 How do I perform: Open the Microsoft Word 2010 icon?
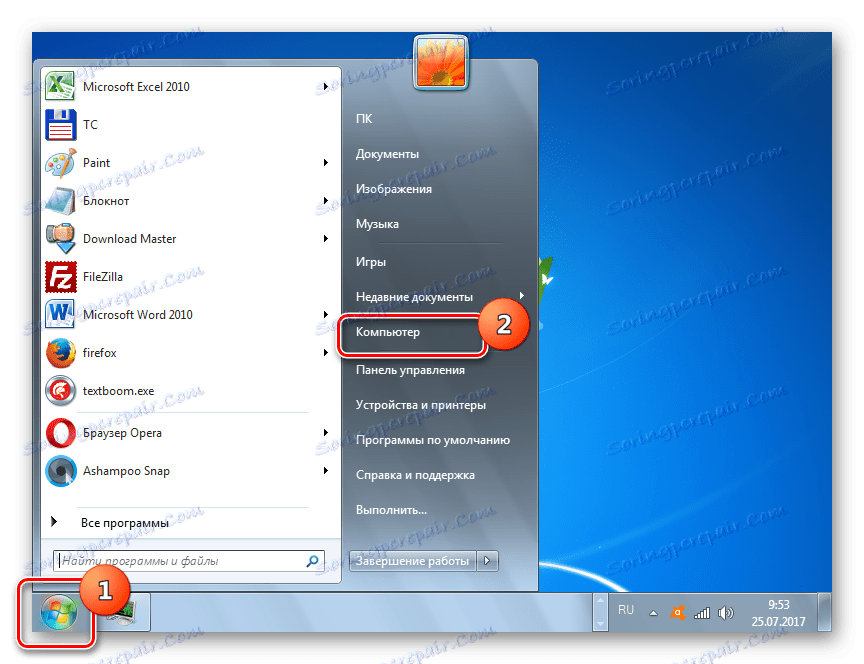[61, 315]
